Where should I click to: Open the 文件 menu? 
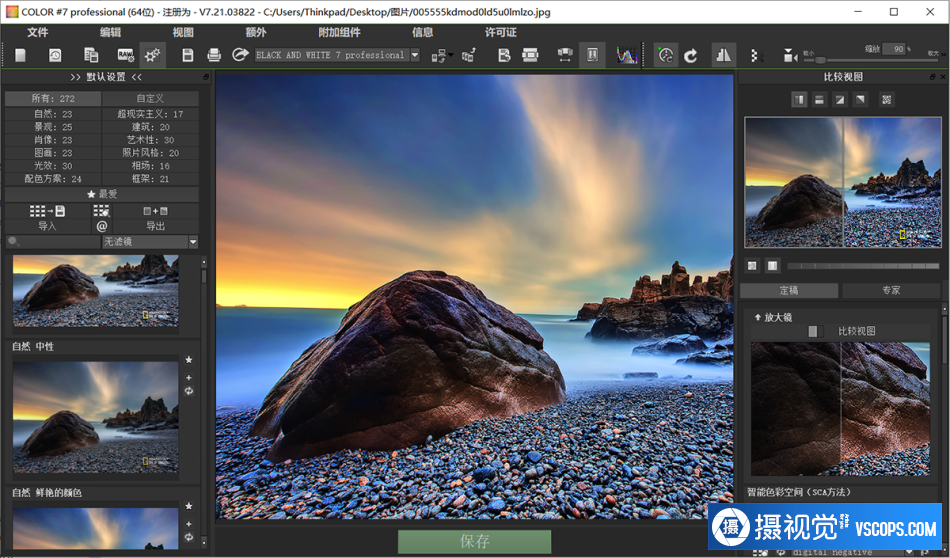pos(38,32)
